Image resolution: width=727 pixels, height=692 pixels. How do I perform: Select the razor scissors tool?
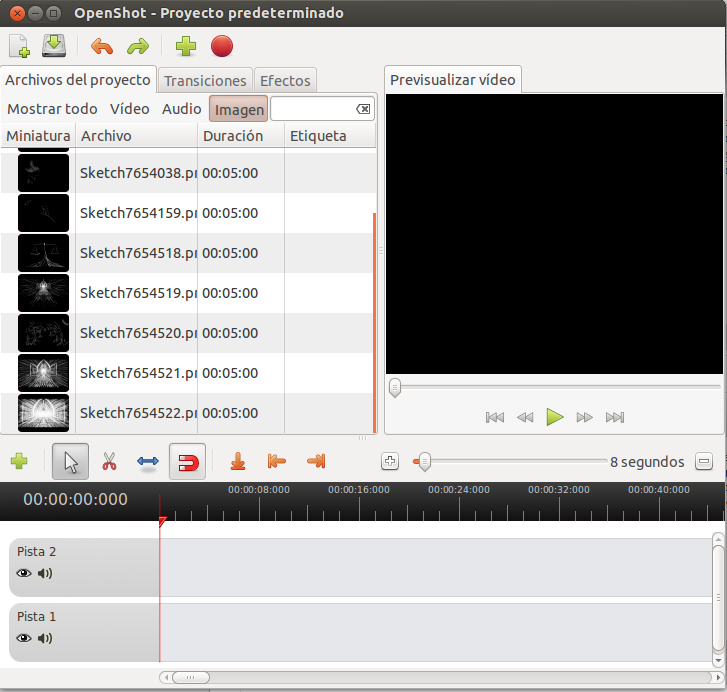coord(109,462)
